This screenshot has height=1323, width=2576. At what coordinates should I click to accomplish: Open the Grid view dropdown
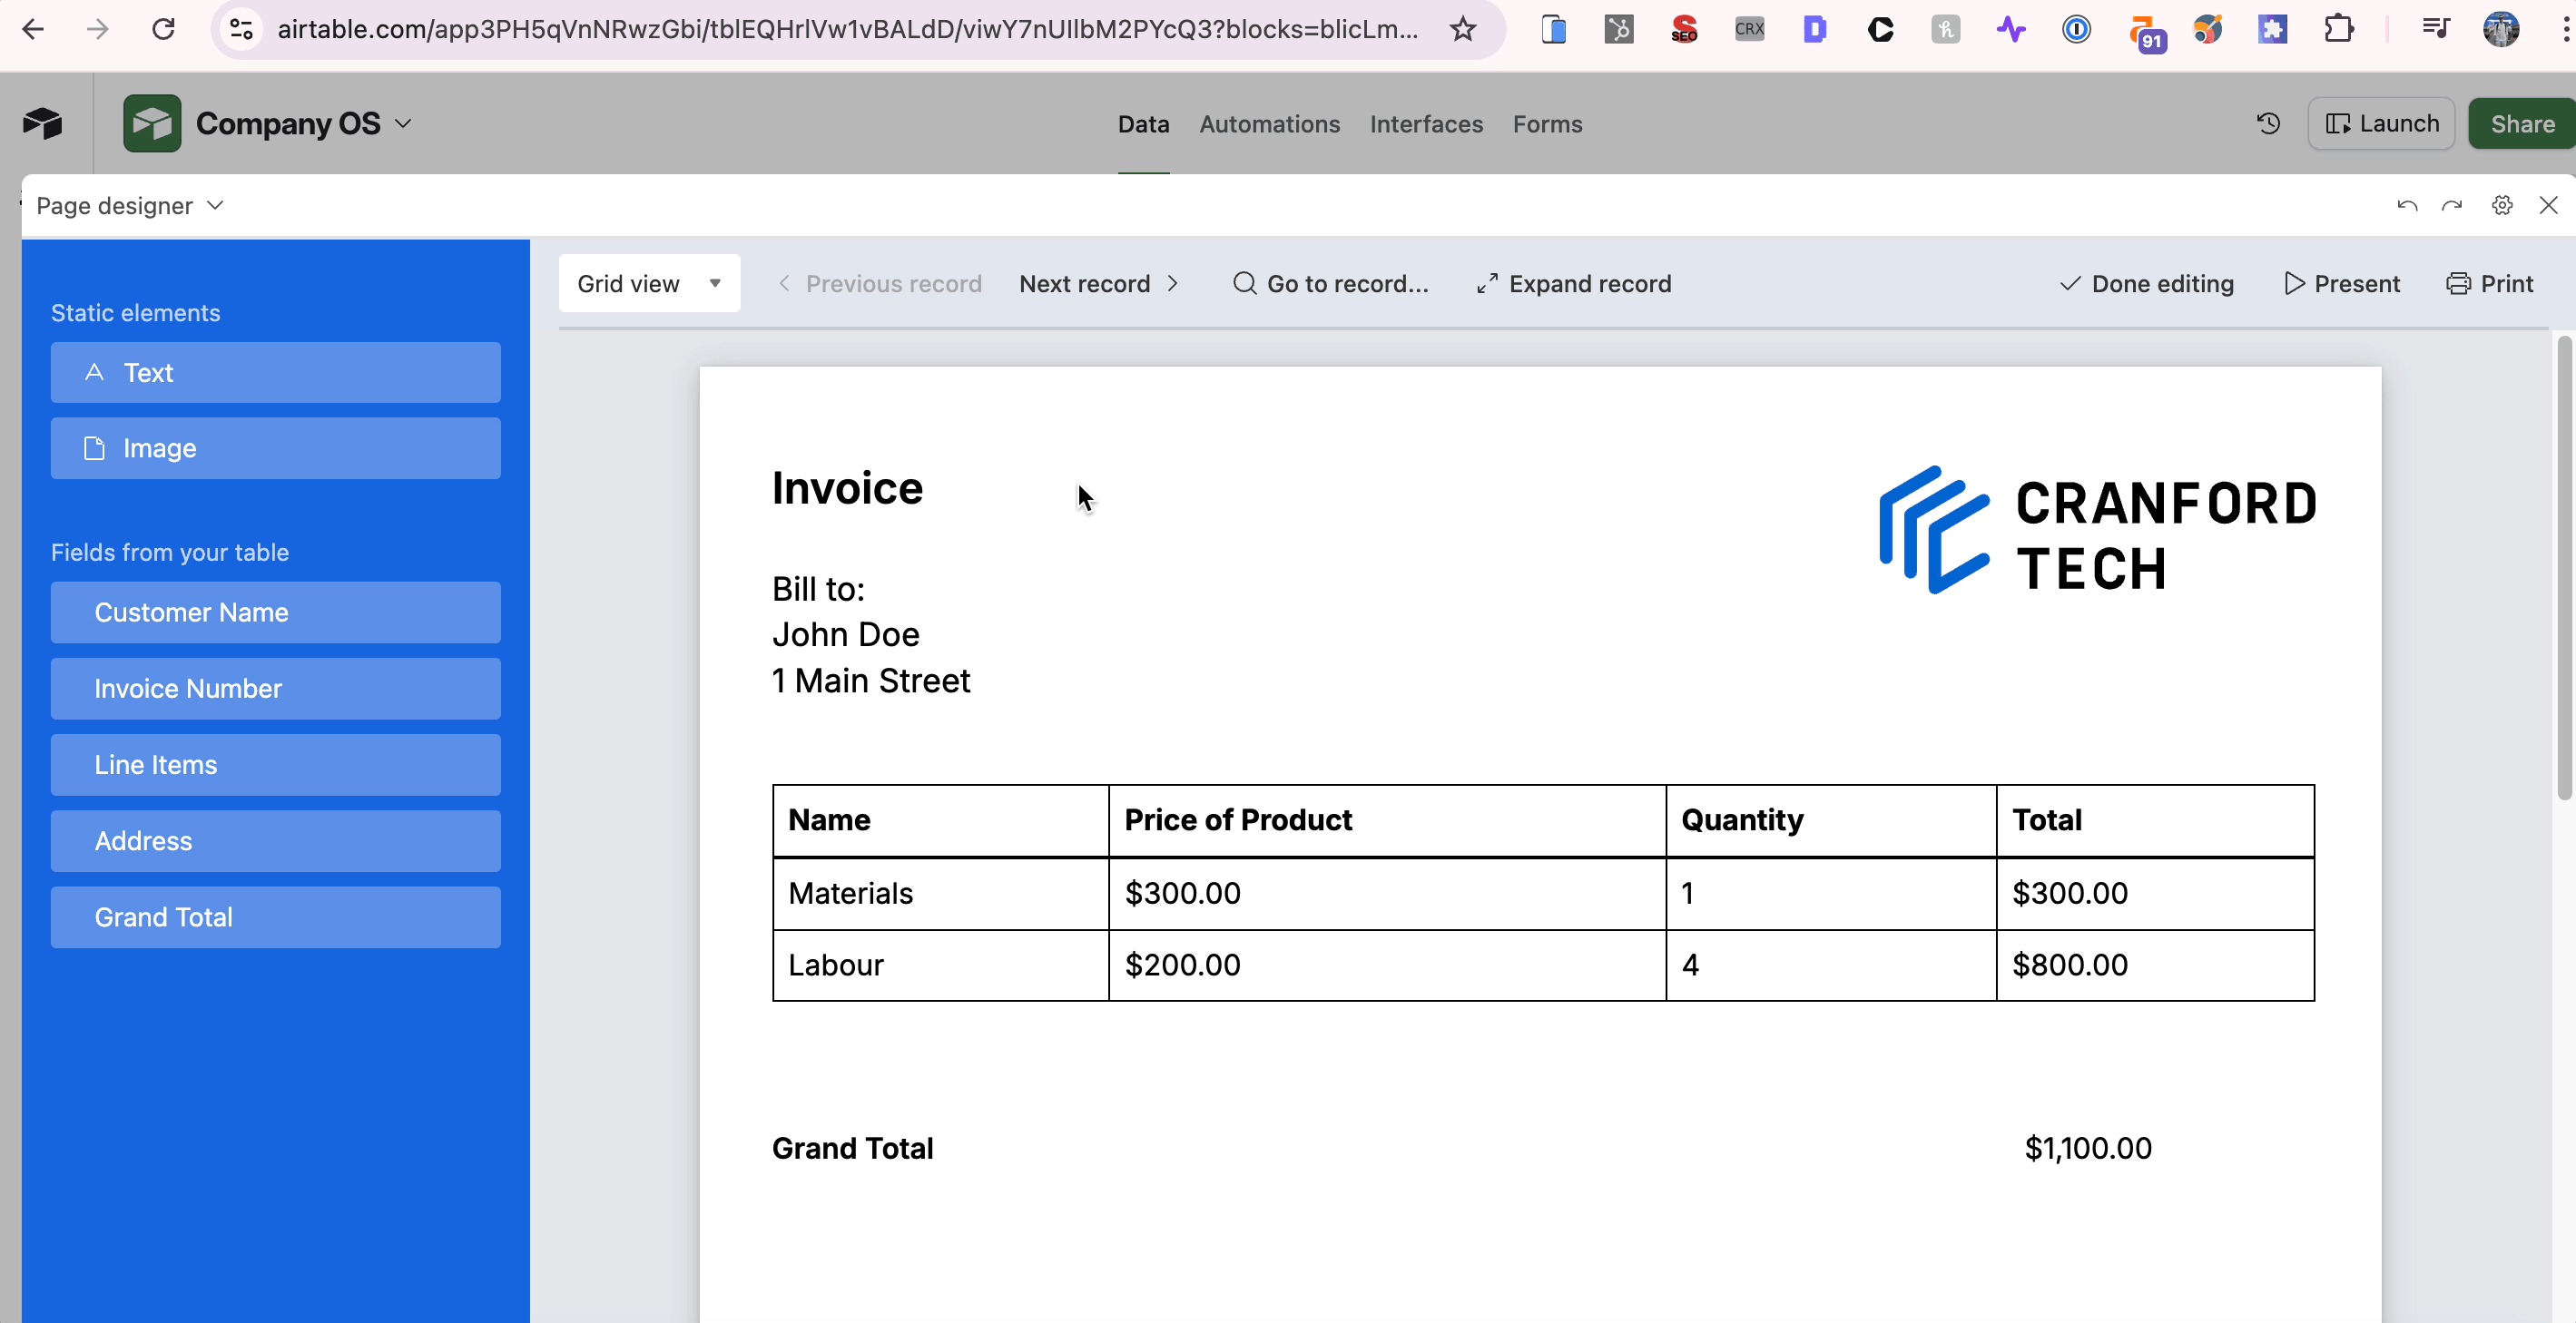(x=649, y=284)
